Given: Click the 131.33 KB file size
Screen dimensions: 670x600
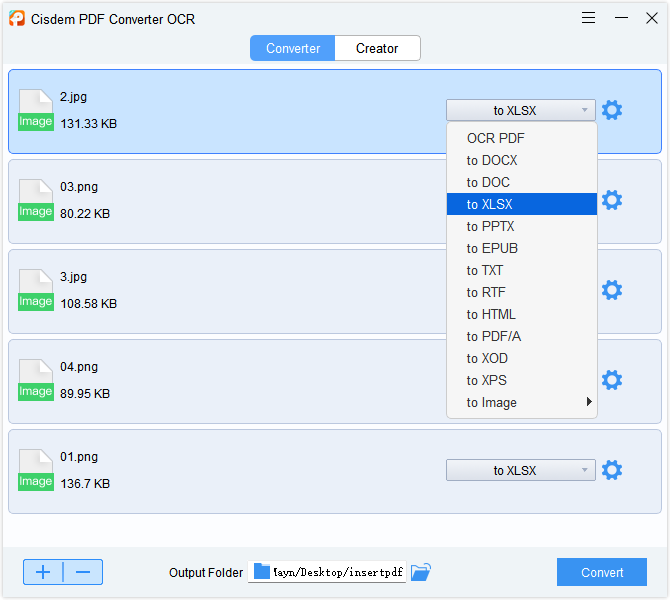Looking at the screenshot, I should coord(88,124).
